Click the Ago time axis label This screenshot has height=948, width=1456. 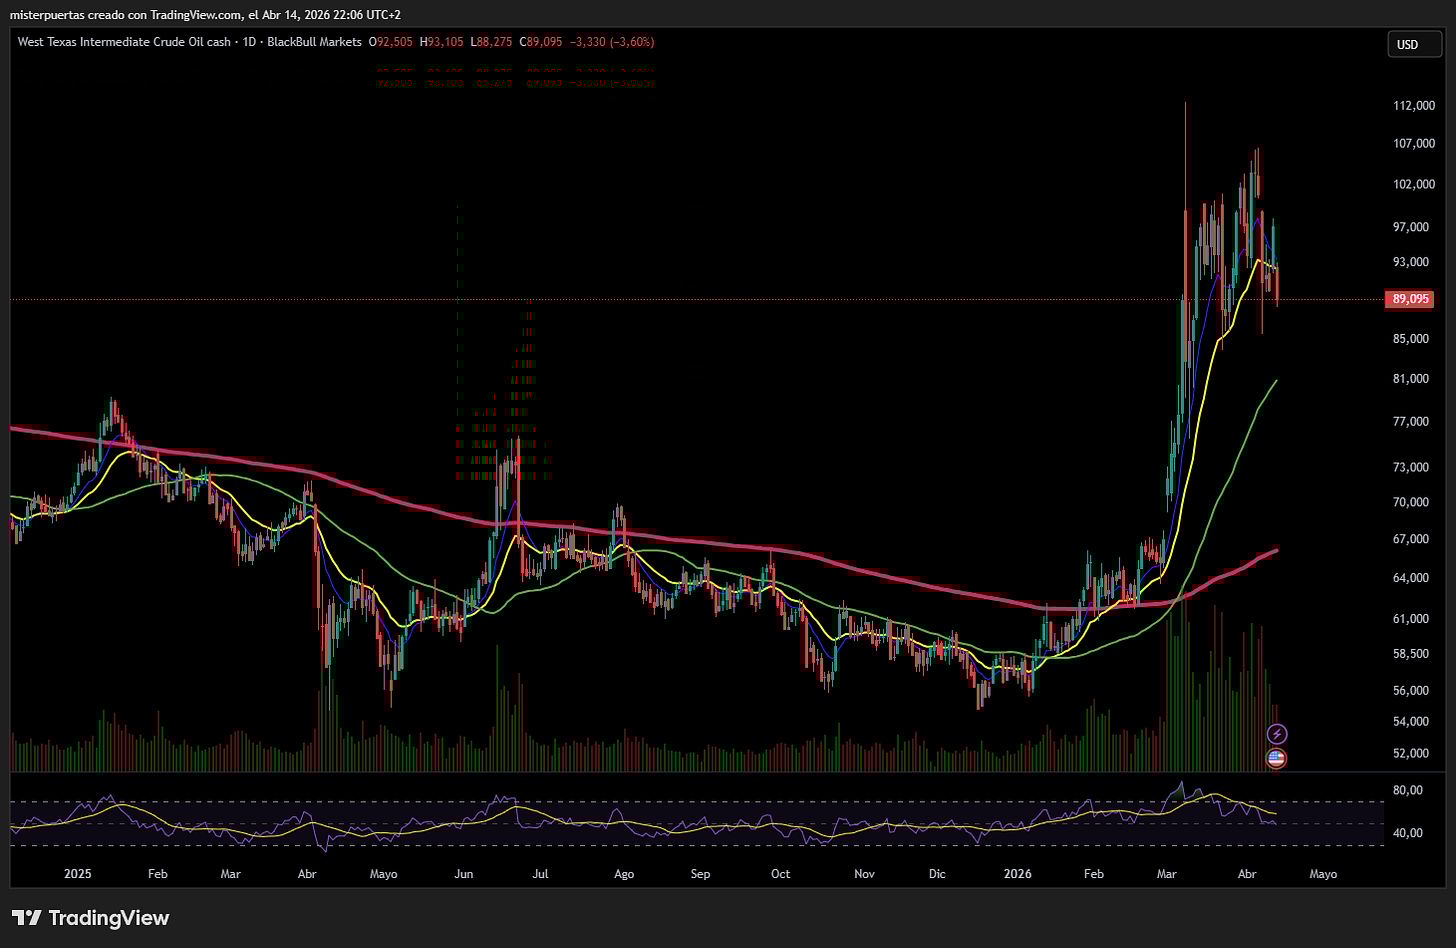coord(624,874)
